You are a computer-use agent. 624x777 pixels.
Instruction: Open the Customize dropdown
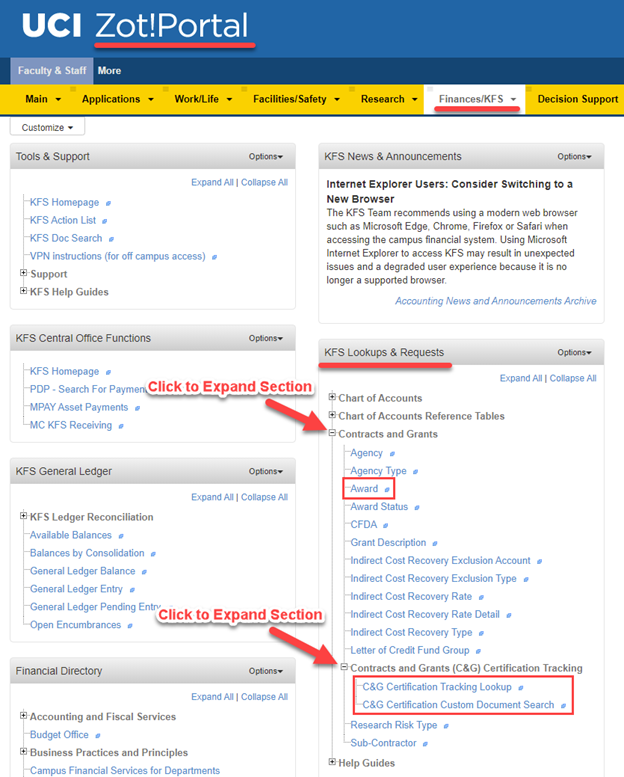pos(47,127)
